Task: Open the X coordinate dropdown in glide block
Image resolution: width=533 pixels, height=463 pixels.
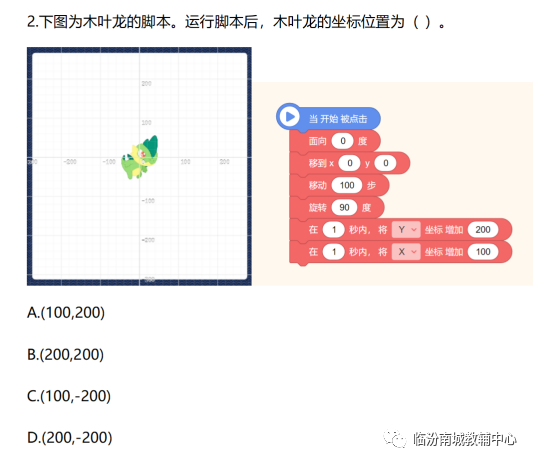Action: 406,252
